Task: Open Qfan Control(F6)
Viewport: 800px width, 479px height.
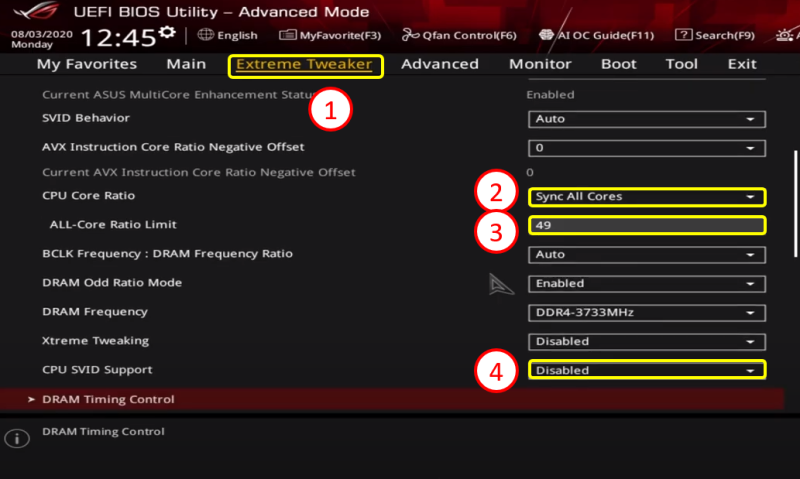Action: point(459,35)
